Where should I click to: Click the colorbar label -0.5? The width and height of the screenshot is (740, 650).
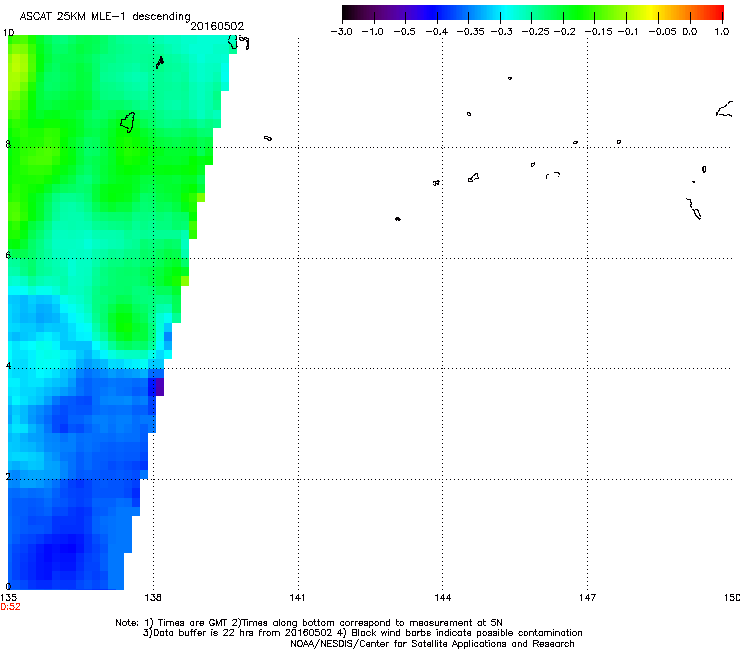[x=404, y=32]
